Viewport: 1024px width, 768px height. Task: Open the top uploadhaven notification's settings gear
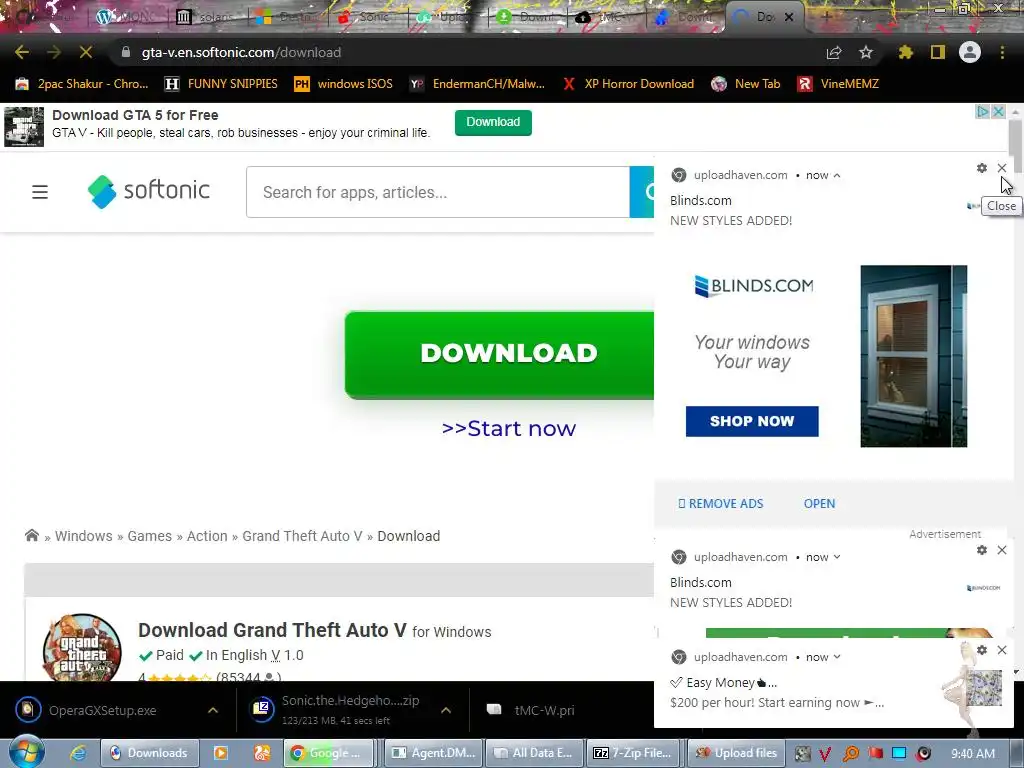tap(982, 168)
